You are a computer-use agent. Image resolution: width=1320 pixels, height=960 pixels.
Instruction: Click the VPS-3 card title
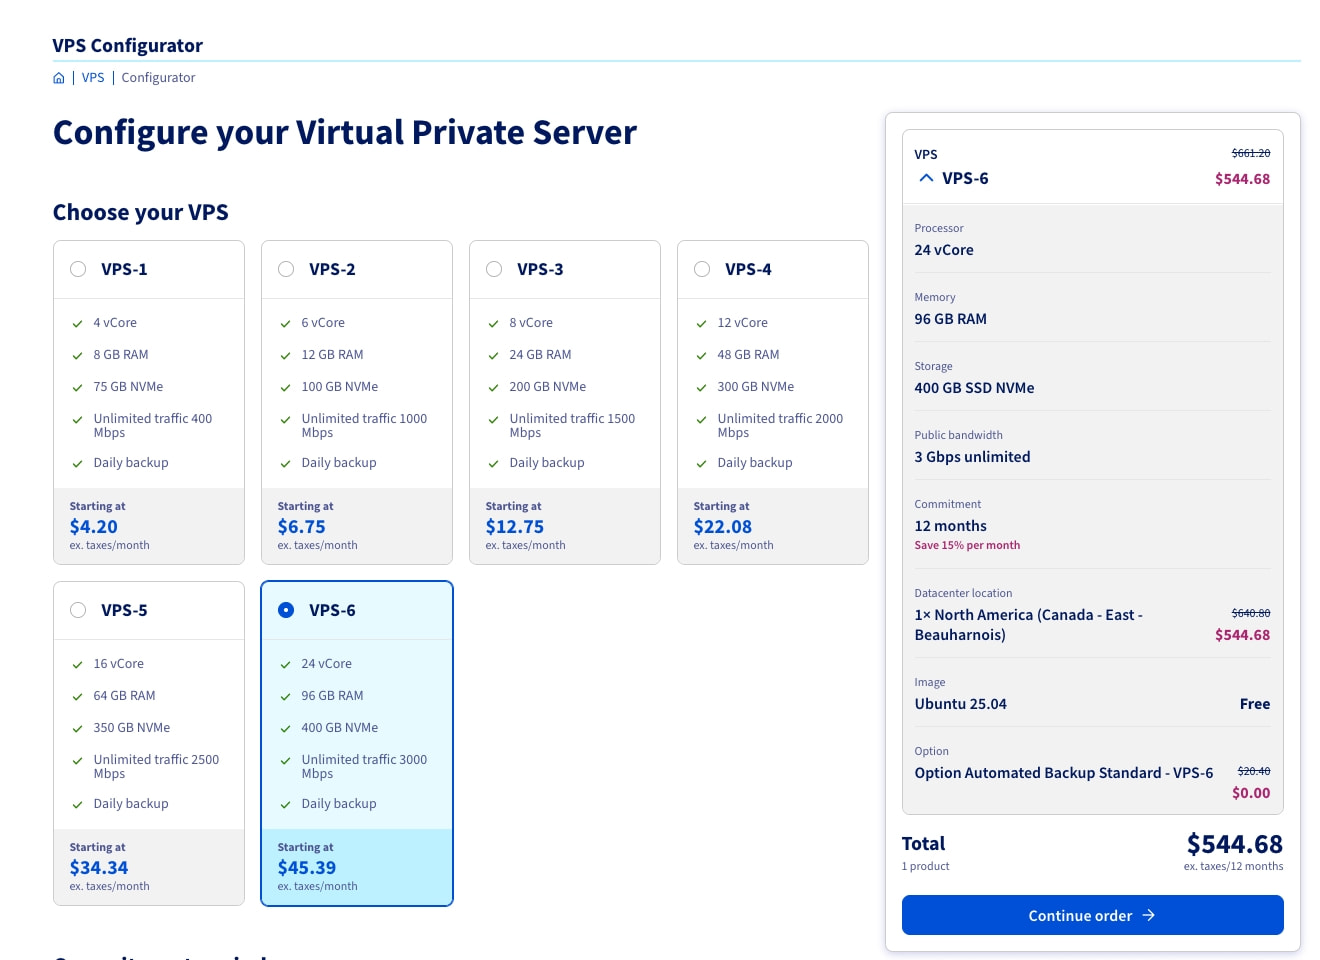pyautogui.click(x=540, y=269)
